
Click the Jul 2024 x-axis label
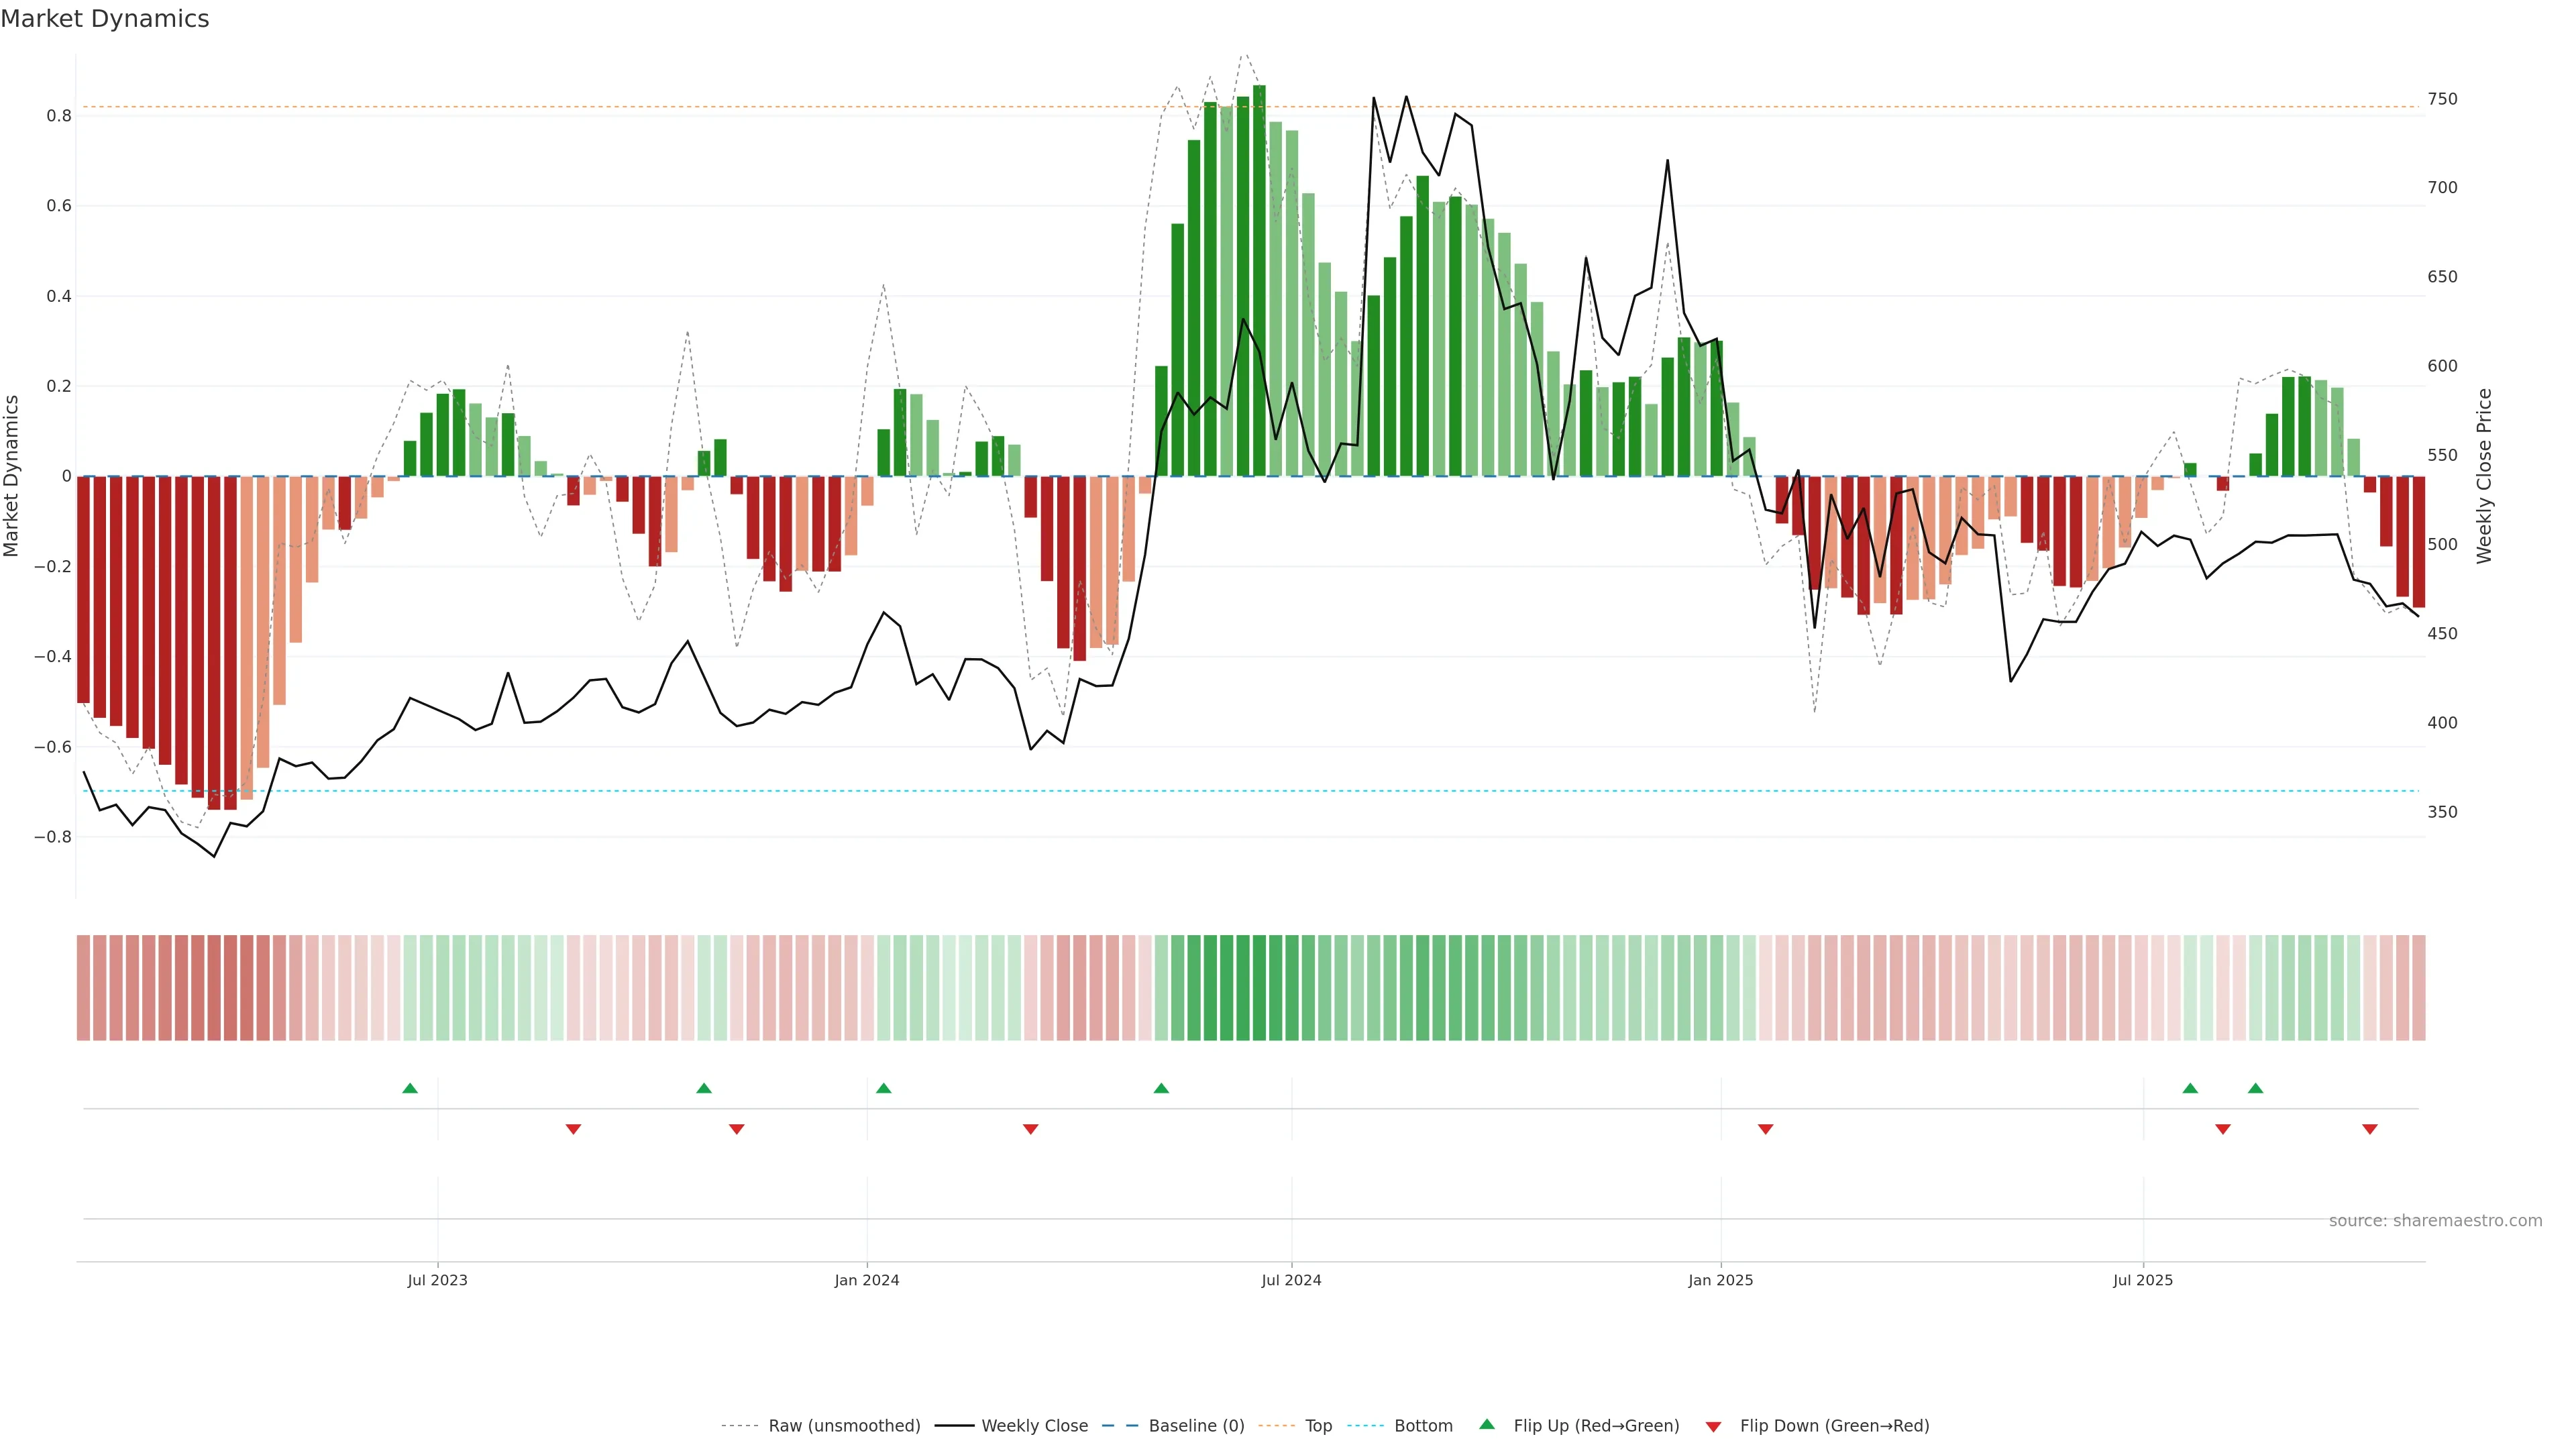pos(1291,1280)
